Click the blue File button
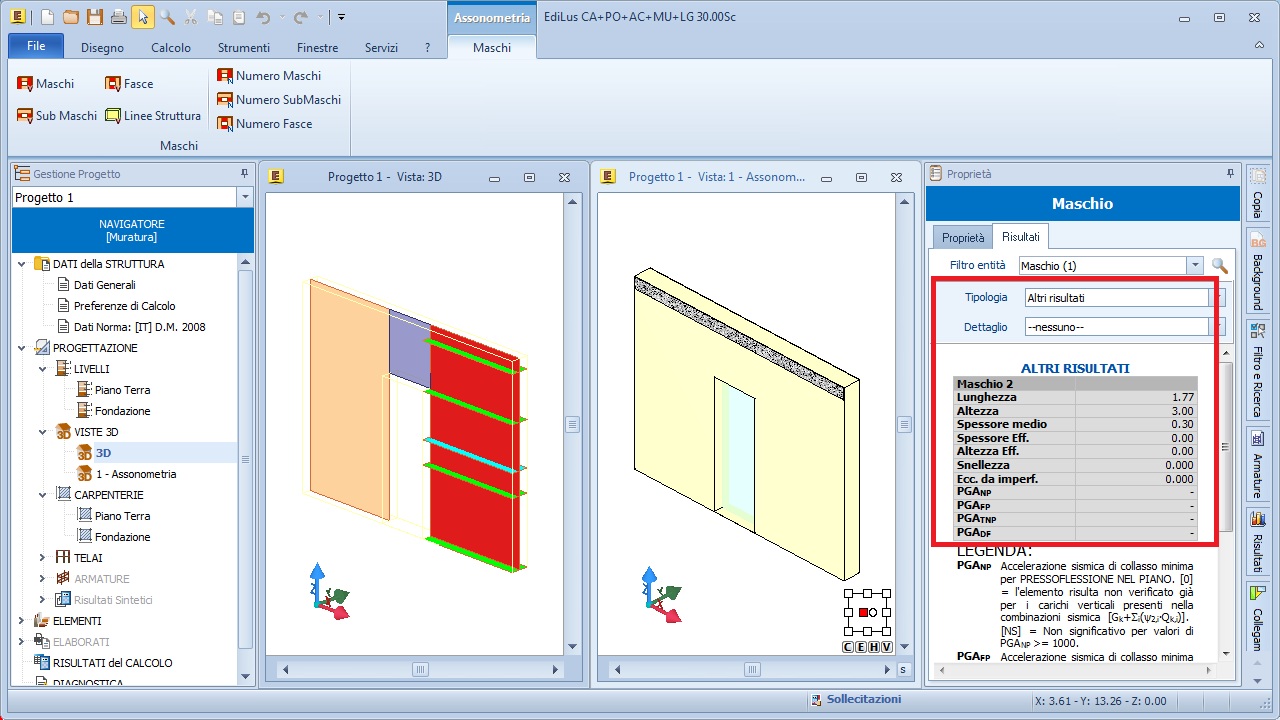 36,46
